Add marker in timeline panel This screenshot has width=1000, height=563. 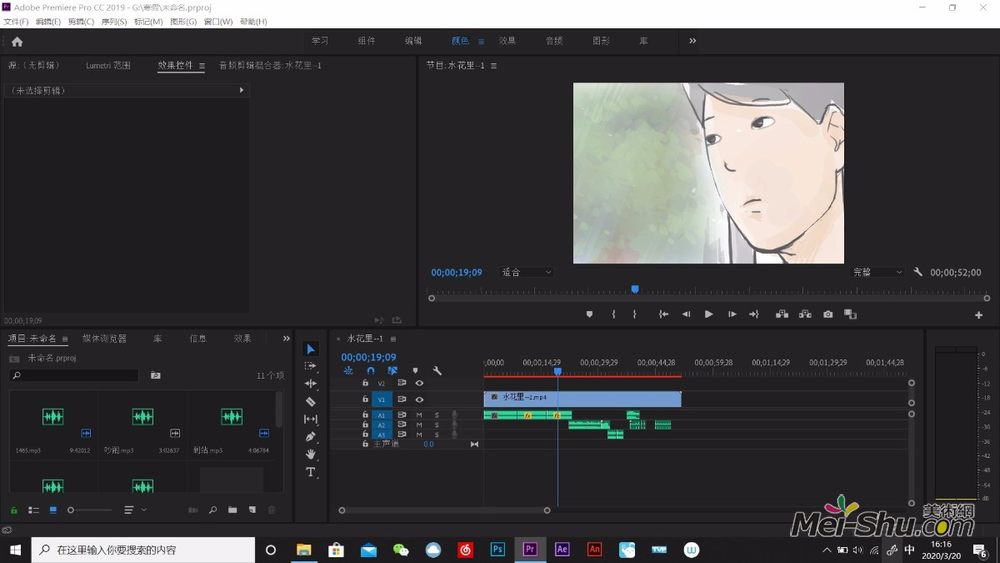tap(415, 370)
